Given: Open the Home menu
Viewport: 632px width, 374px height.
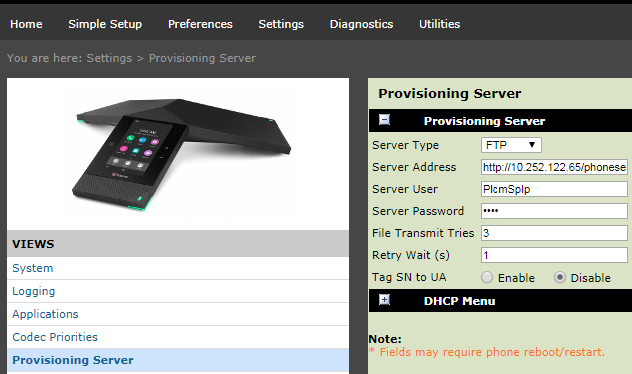Looking at the screenshot, I should click(x=26, y=24).
